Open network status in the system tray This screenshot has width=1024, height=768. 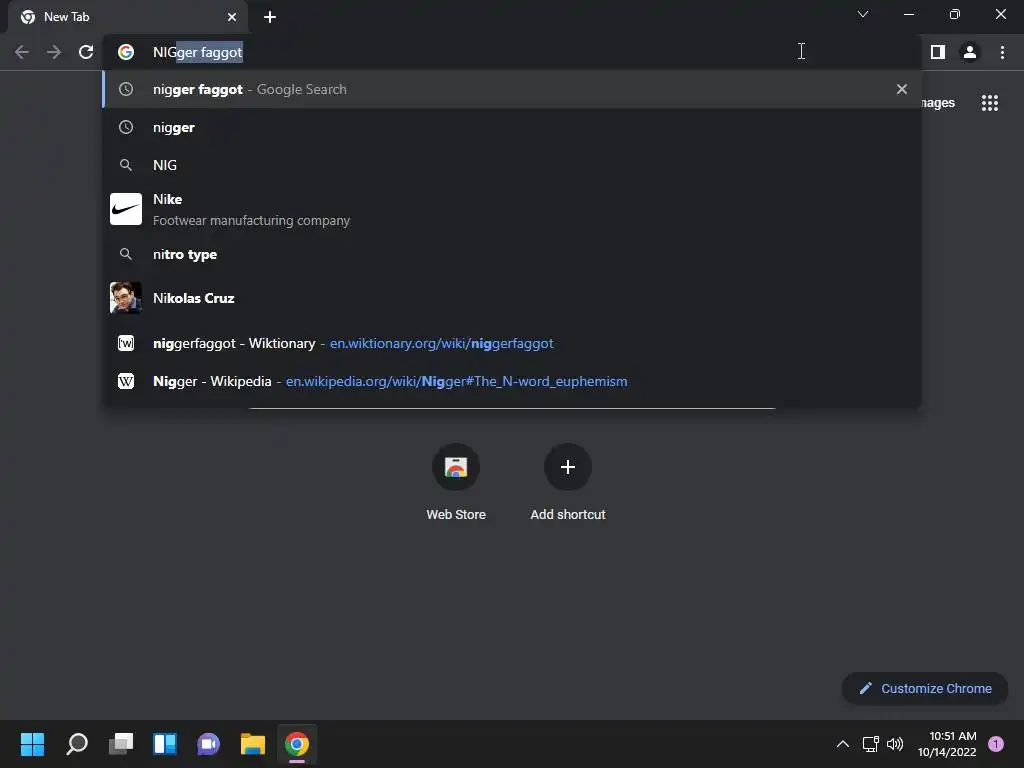tap(871, 744)
